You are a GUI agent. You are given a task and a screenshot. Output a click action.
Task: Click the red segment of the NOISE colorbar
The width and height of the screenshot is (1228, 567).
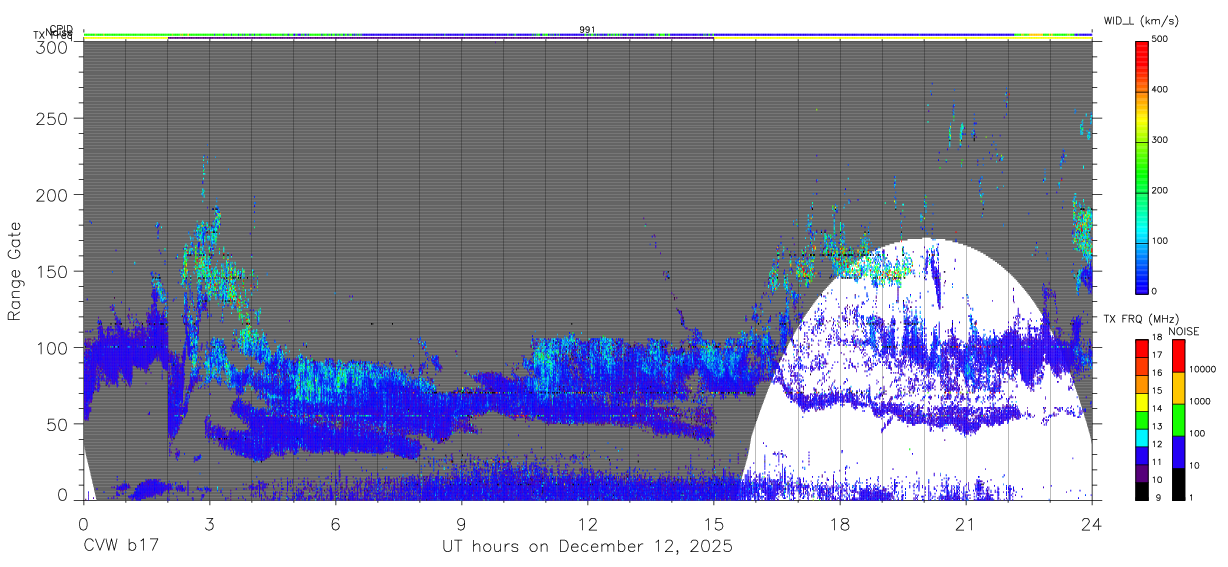coord(1177,355)
